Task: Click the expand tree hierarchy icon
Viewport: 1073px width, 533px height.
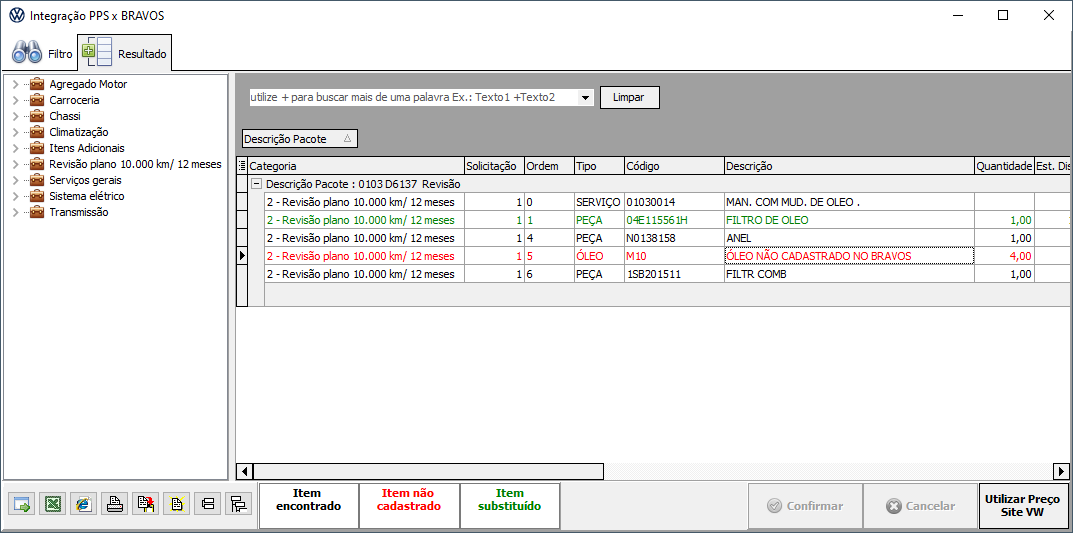Action: [x=238, y=504]
